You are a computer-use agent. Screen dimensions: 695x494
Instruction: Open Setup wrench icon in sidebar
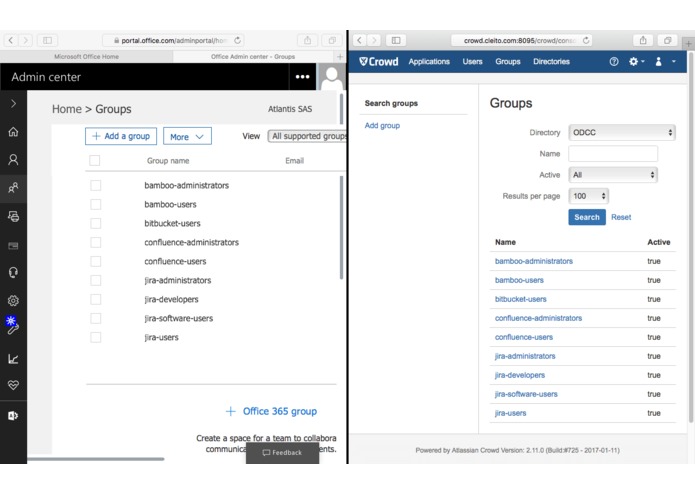coord(12,328)
